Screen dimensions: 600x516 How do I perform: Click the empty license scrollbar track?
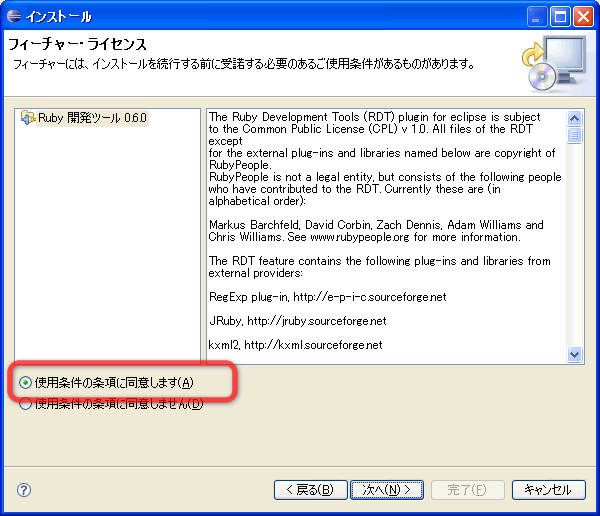point(574,250)
